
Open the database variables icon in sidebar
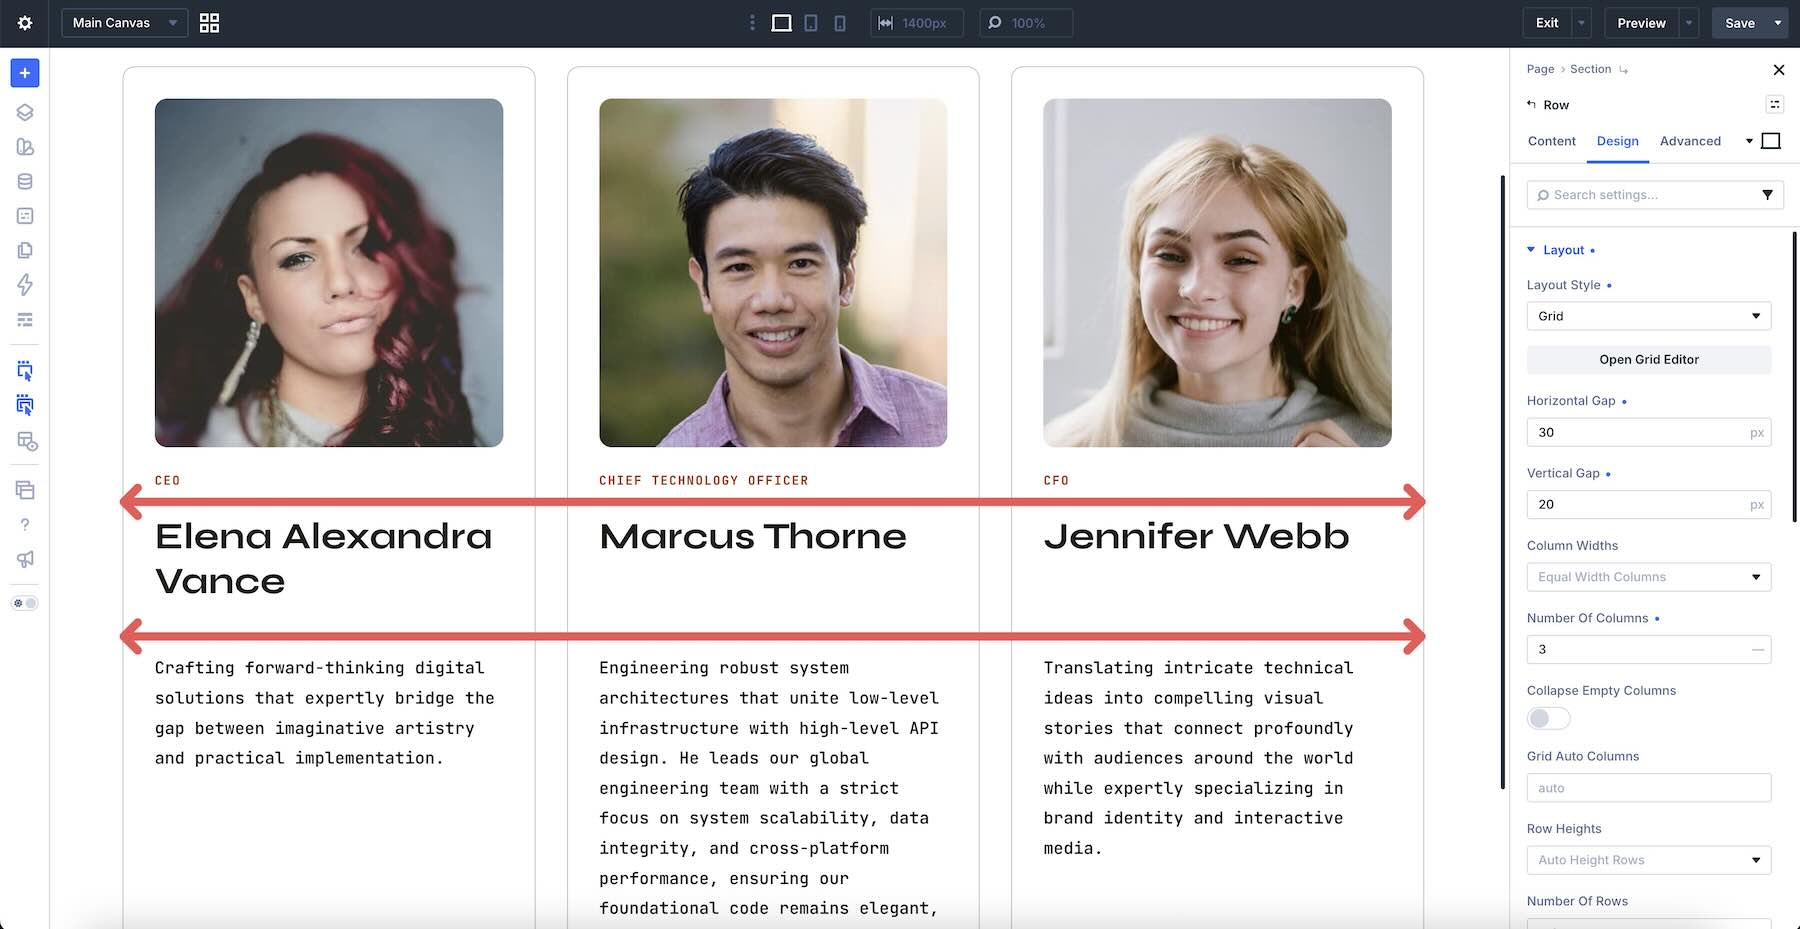(x=25, y=181)
